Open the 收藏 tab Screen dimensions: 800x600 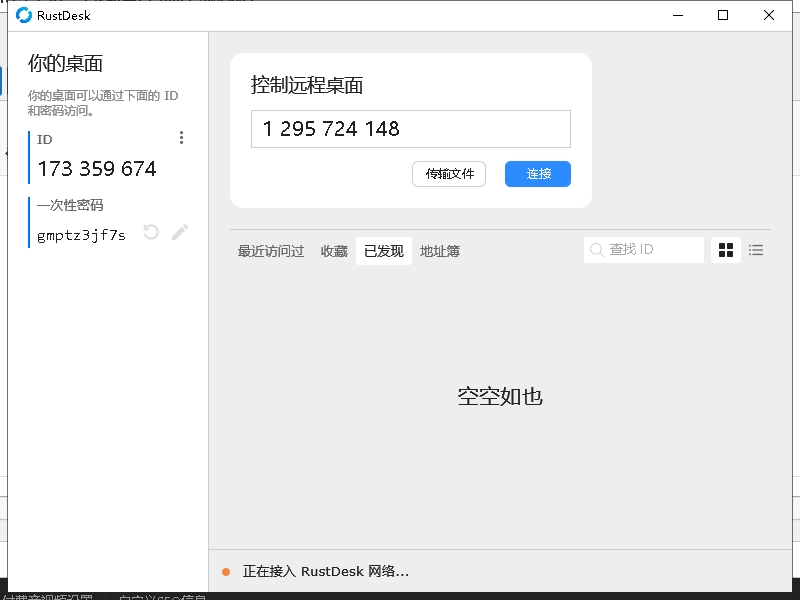coord(334,251)
